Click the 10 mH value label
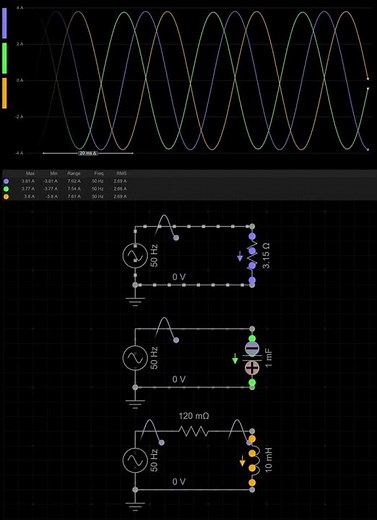377x520 pixels. pos(269,460)
